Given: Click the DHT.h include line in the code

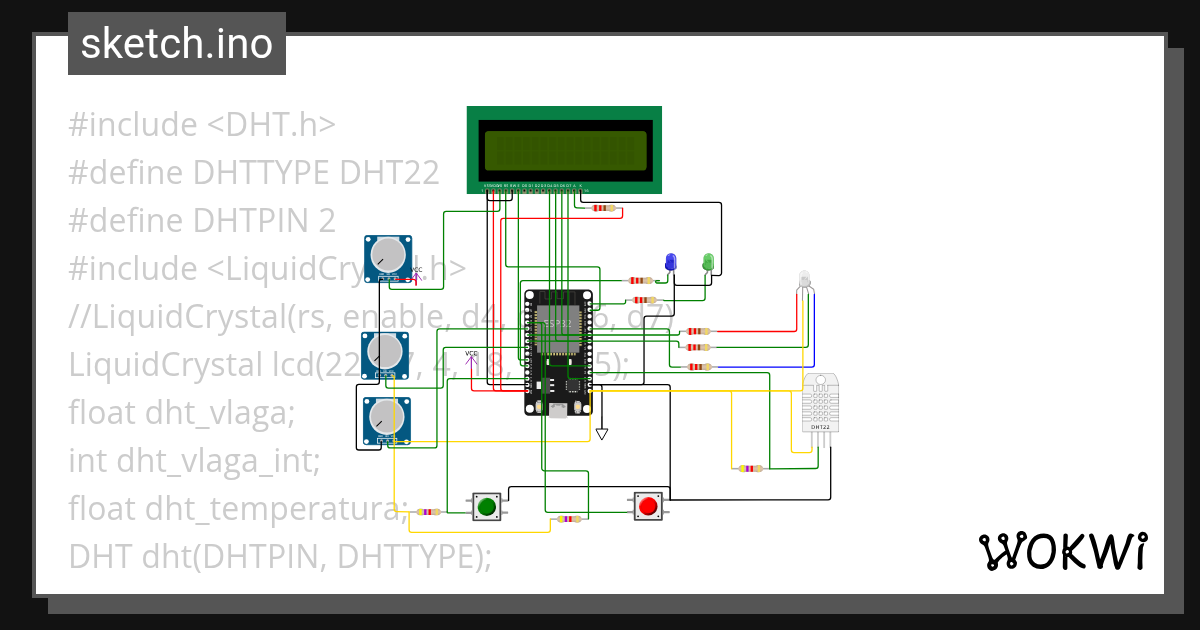Looking at the screenshot, I should click(200, 124).
